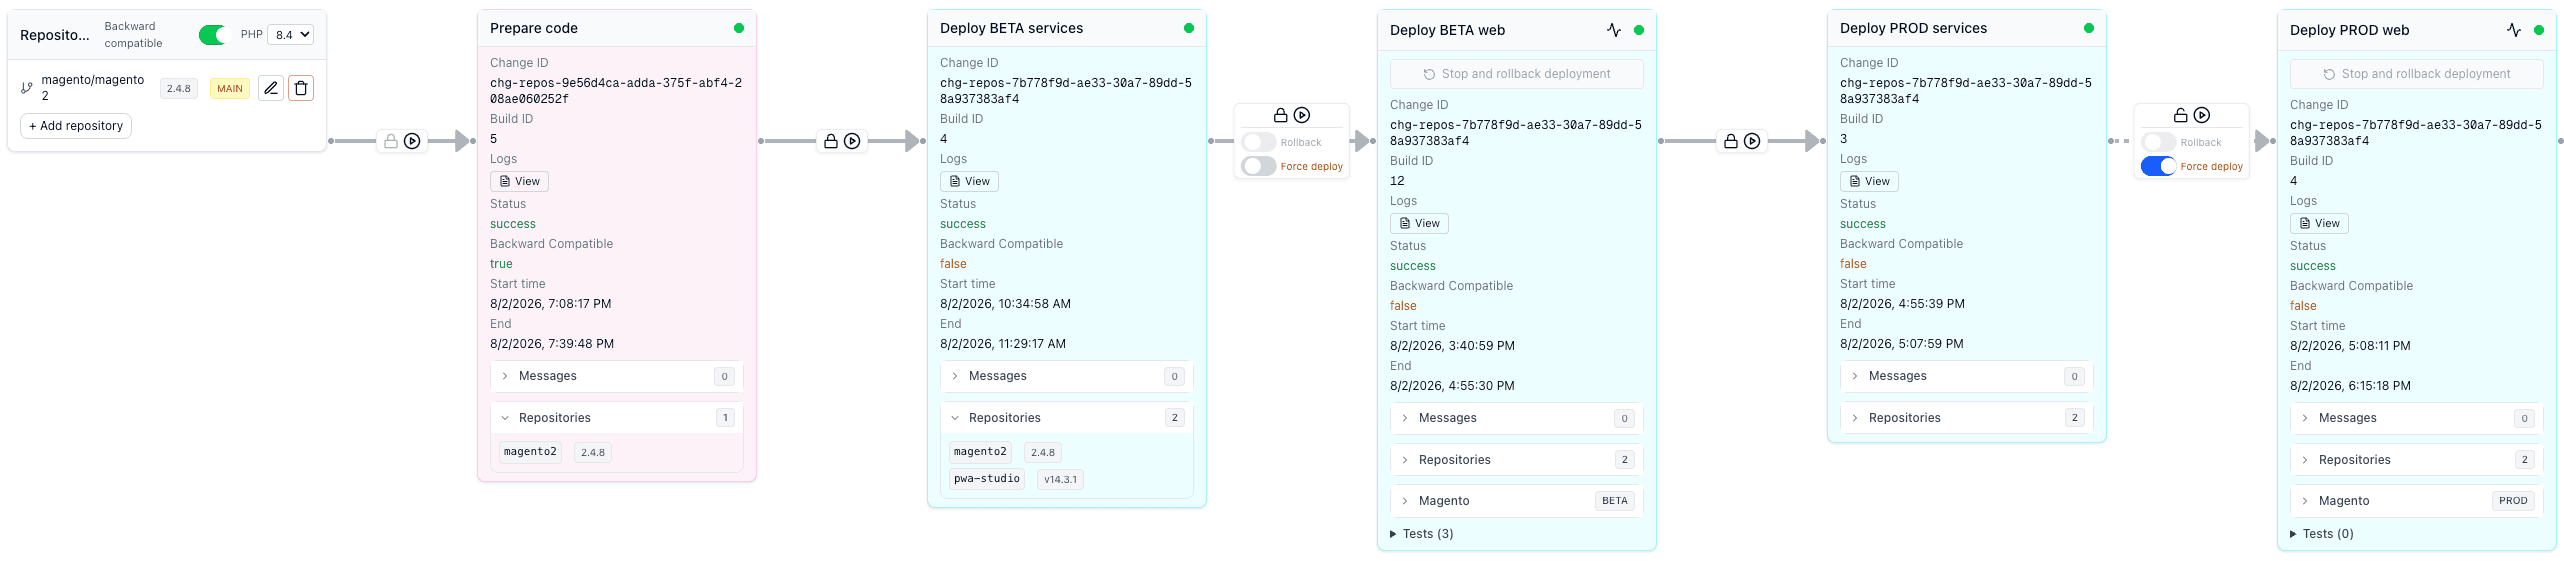
Task: Play the Deploy BETA web step
Action: click(x=1302, y=115)
